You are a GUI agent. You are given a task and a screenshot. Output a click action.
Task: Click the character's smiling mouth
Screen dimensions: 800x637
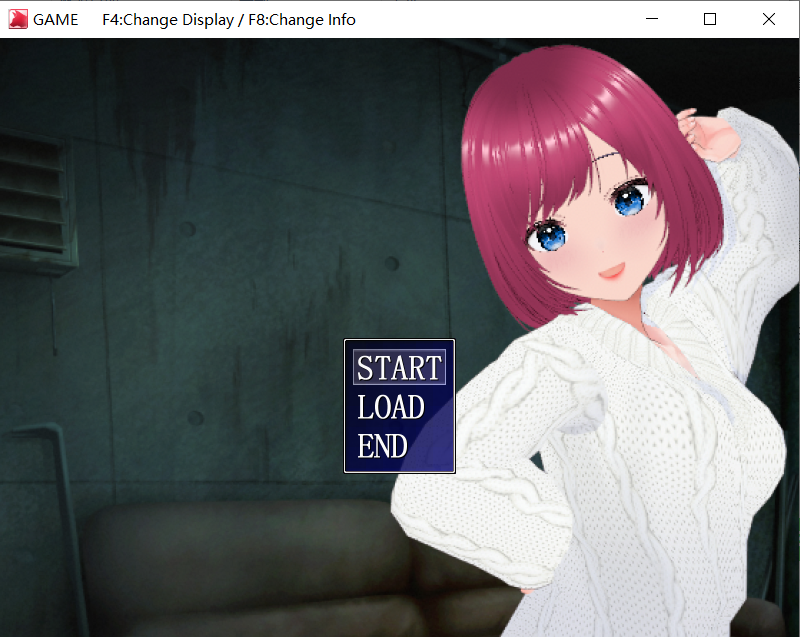612,271
